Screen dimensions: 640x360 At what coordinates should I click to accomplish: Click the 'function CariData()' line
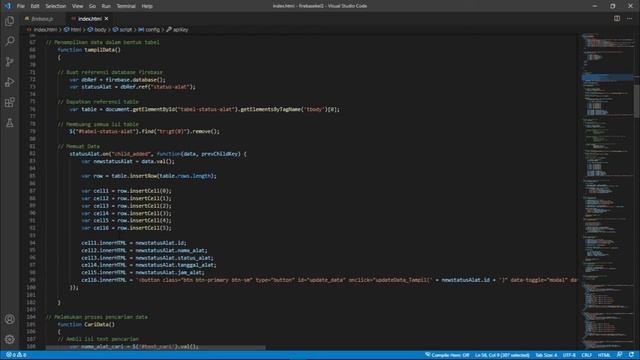tap(86, 324)
